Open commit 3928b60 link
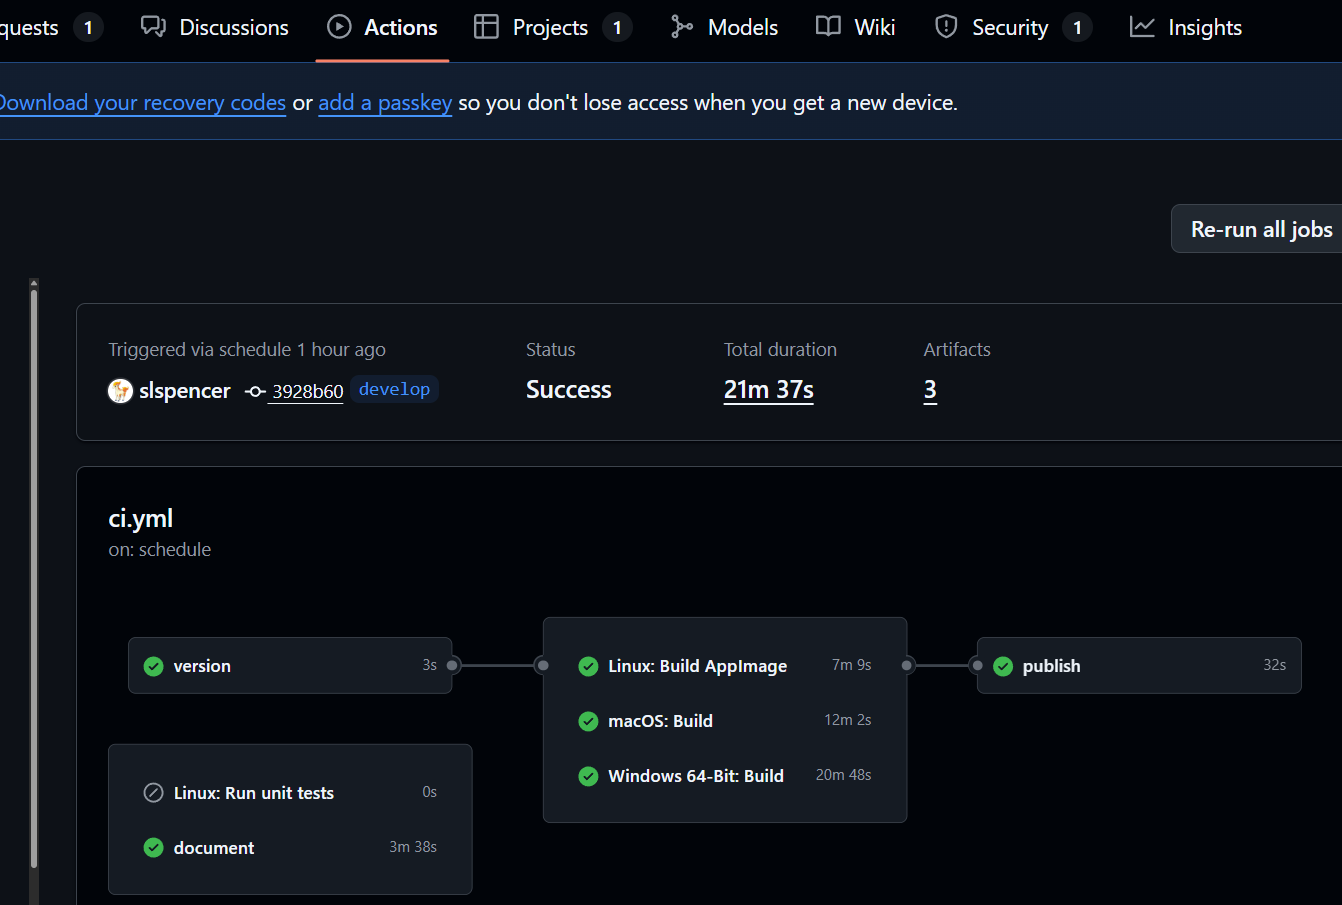 click(307, 392)
